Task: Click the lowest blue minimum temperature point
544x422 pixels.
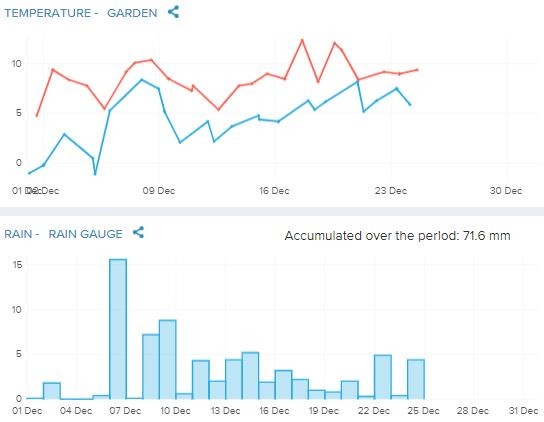Action: [x=95, y=174]
